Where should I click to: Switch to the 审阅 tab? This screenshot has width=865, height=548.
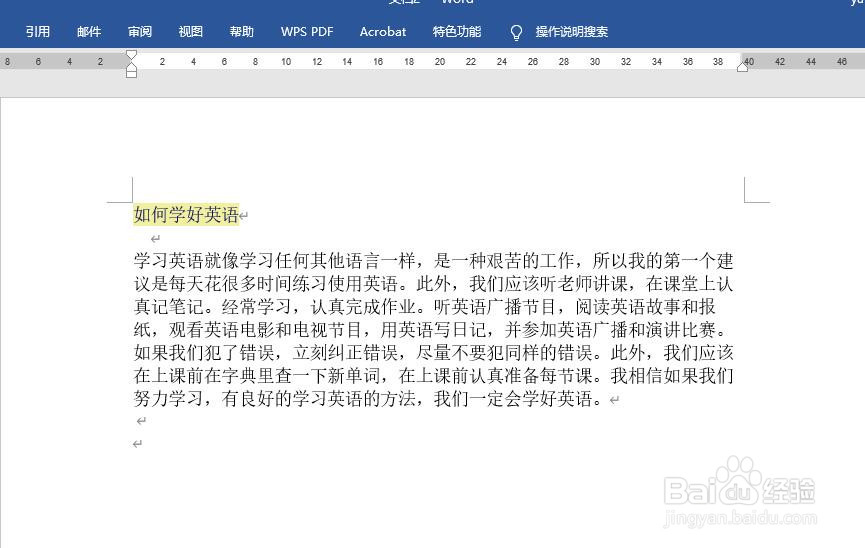pyautogui.click(x=140, y=31)
